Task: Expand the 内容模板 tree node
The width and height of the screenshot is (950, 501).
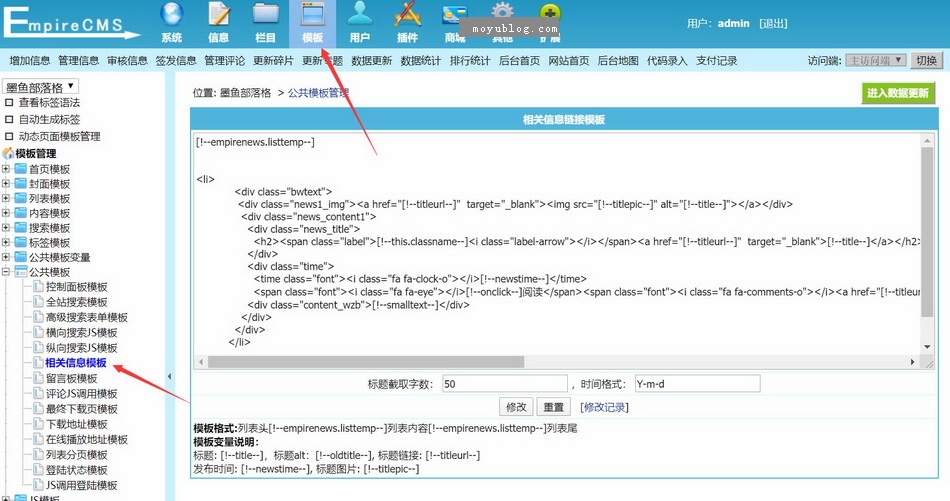Action: [x=5, y=213]
